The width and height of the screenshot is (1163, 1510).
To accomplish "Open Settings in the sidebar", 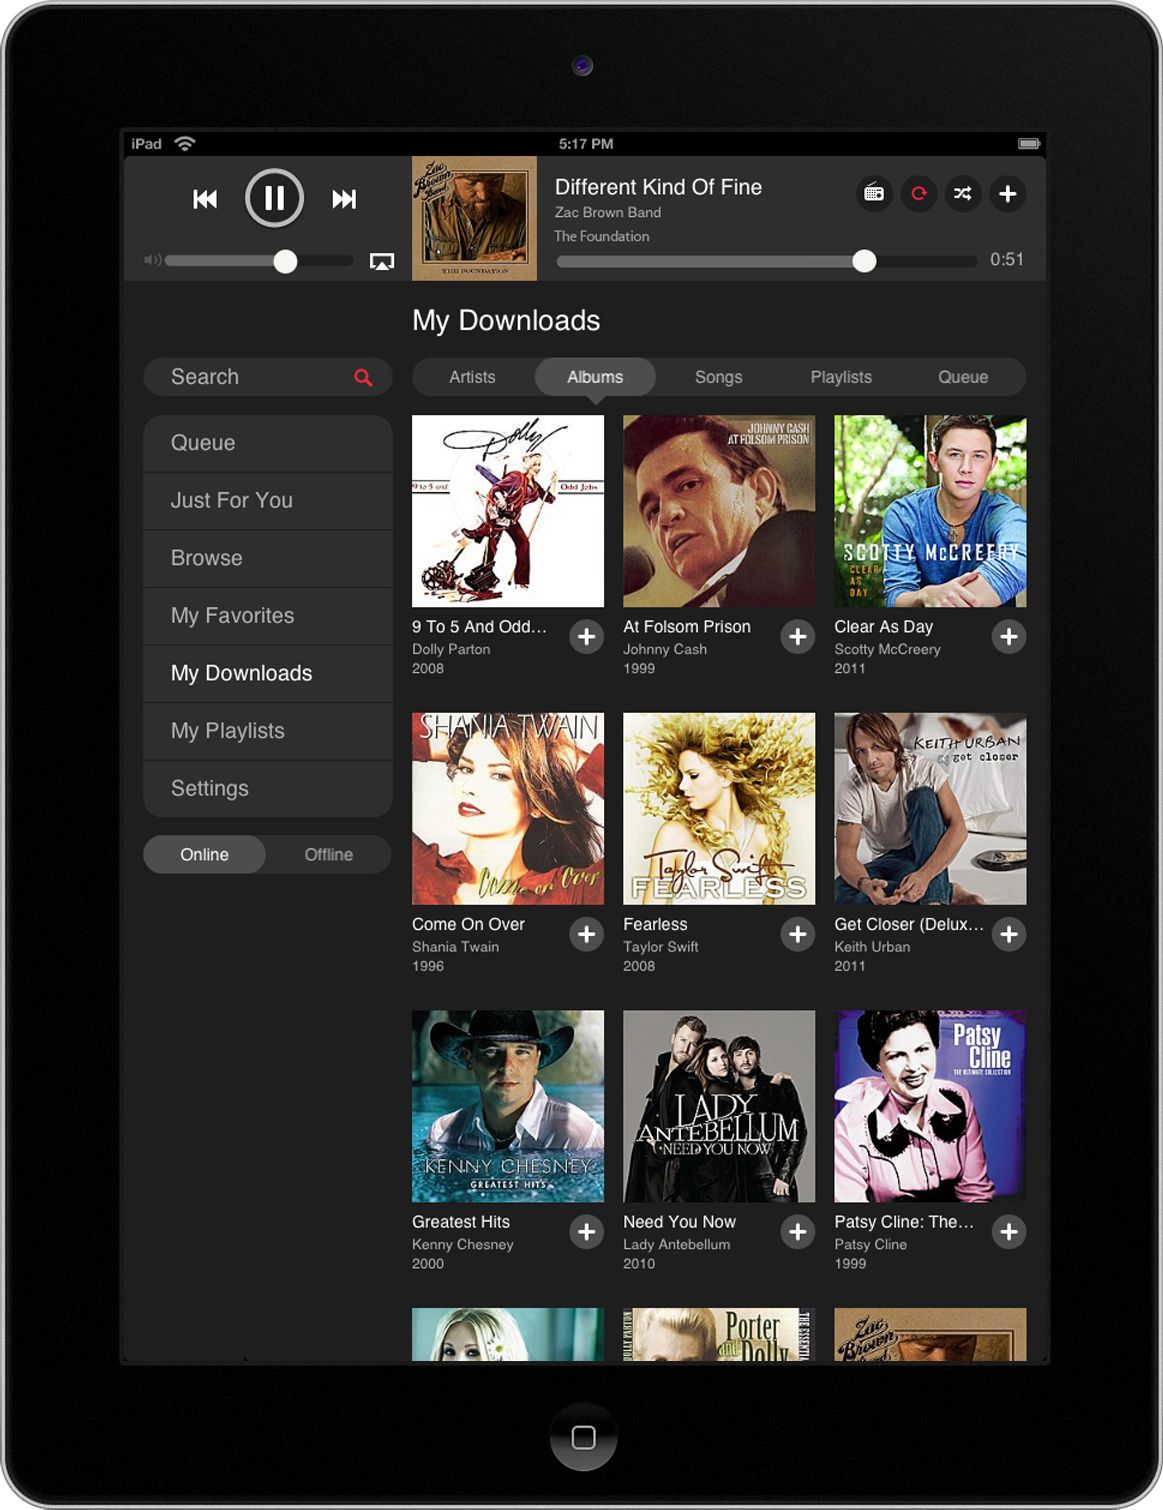I will tap(268, 789).
